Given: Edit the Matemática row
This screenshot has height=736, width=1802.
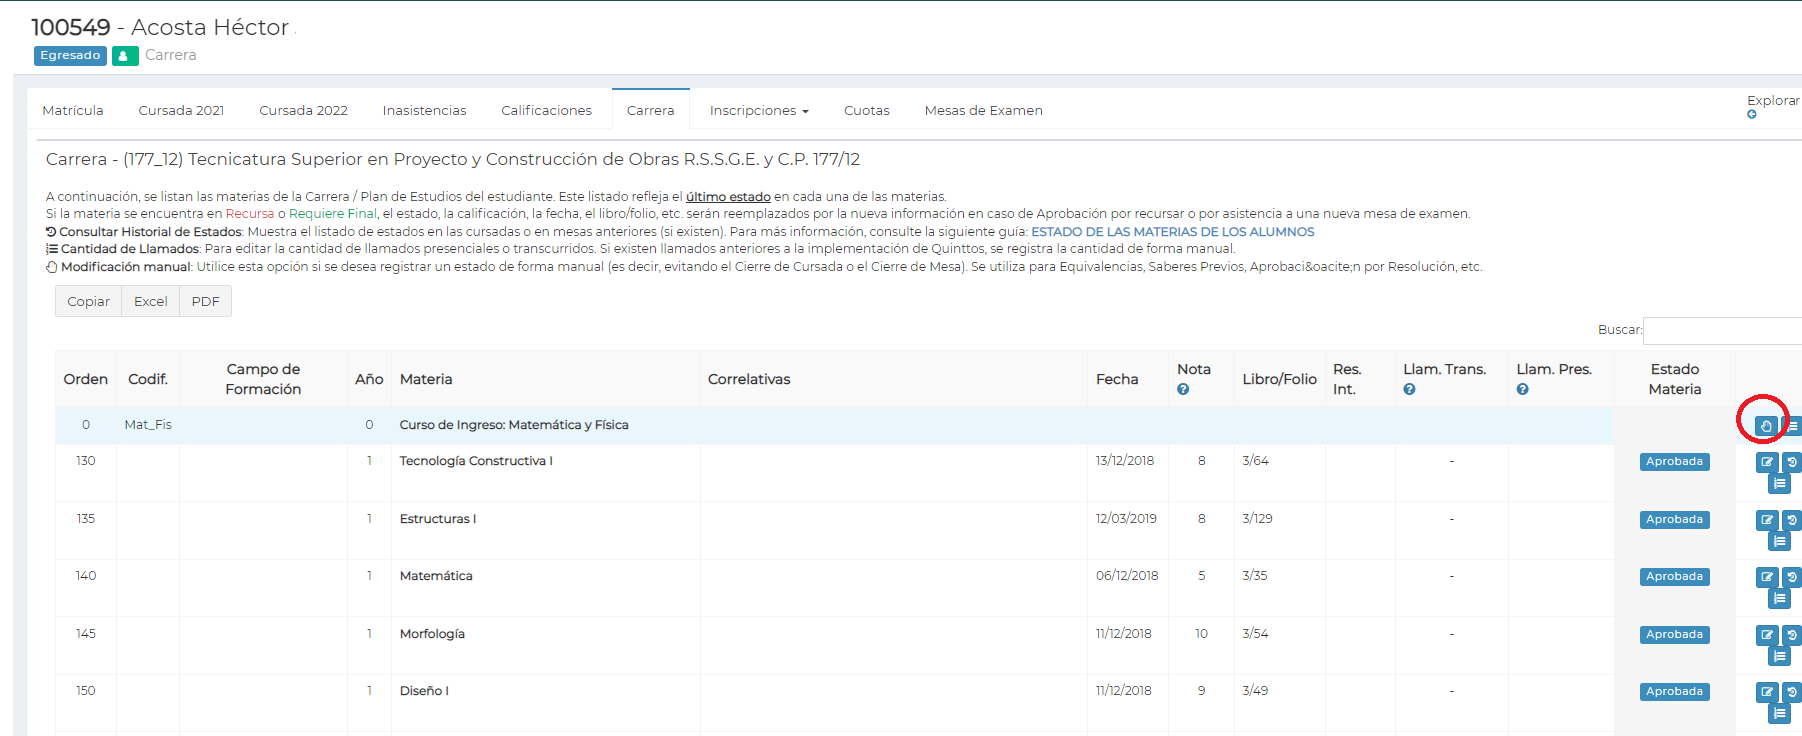Looking at the screenshot, I should point(1767,577).
